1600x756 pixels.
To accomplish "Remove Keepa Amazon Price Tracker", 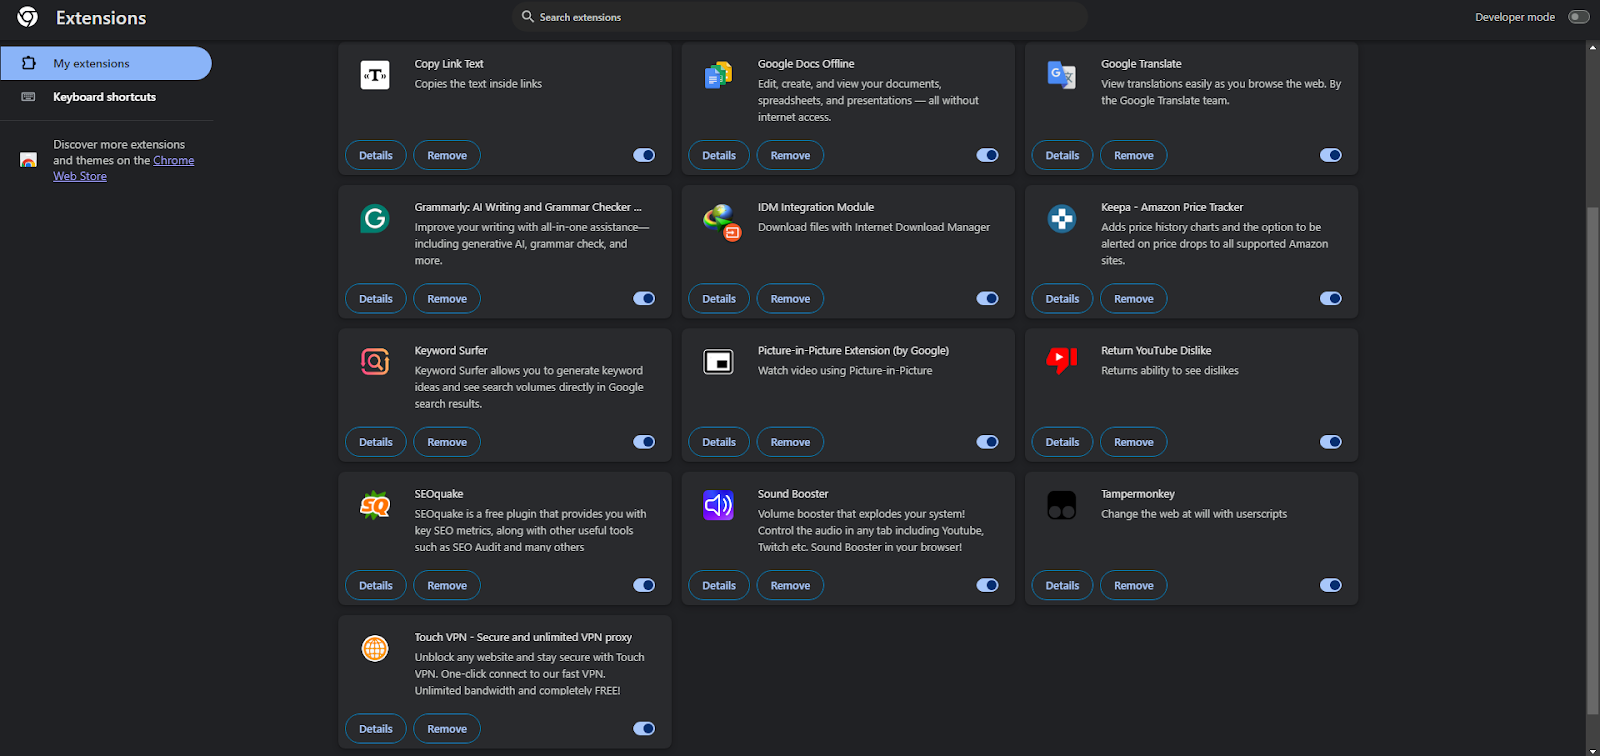I will (1134, 299).
